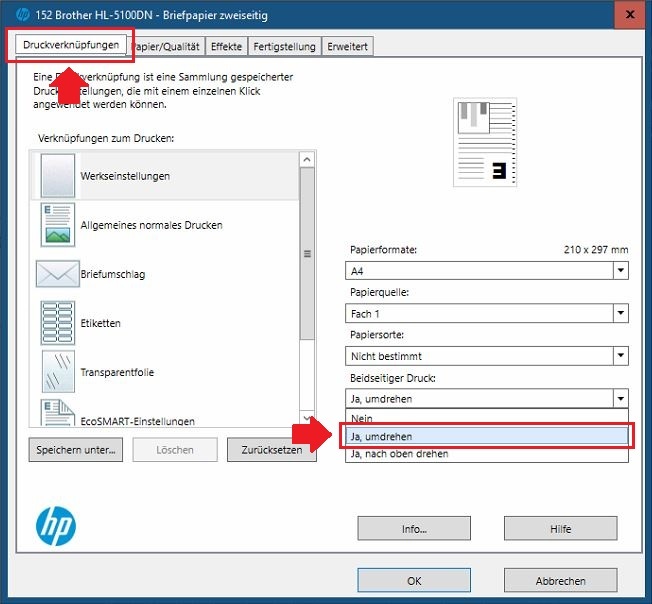Click the Hilfe button

tap(561, 528)
